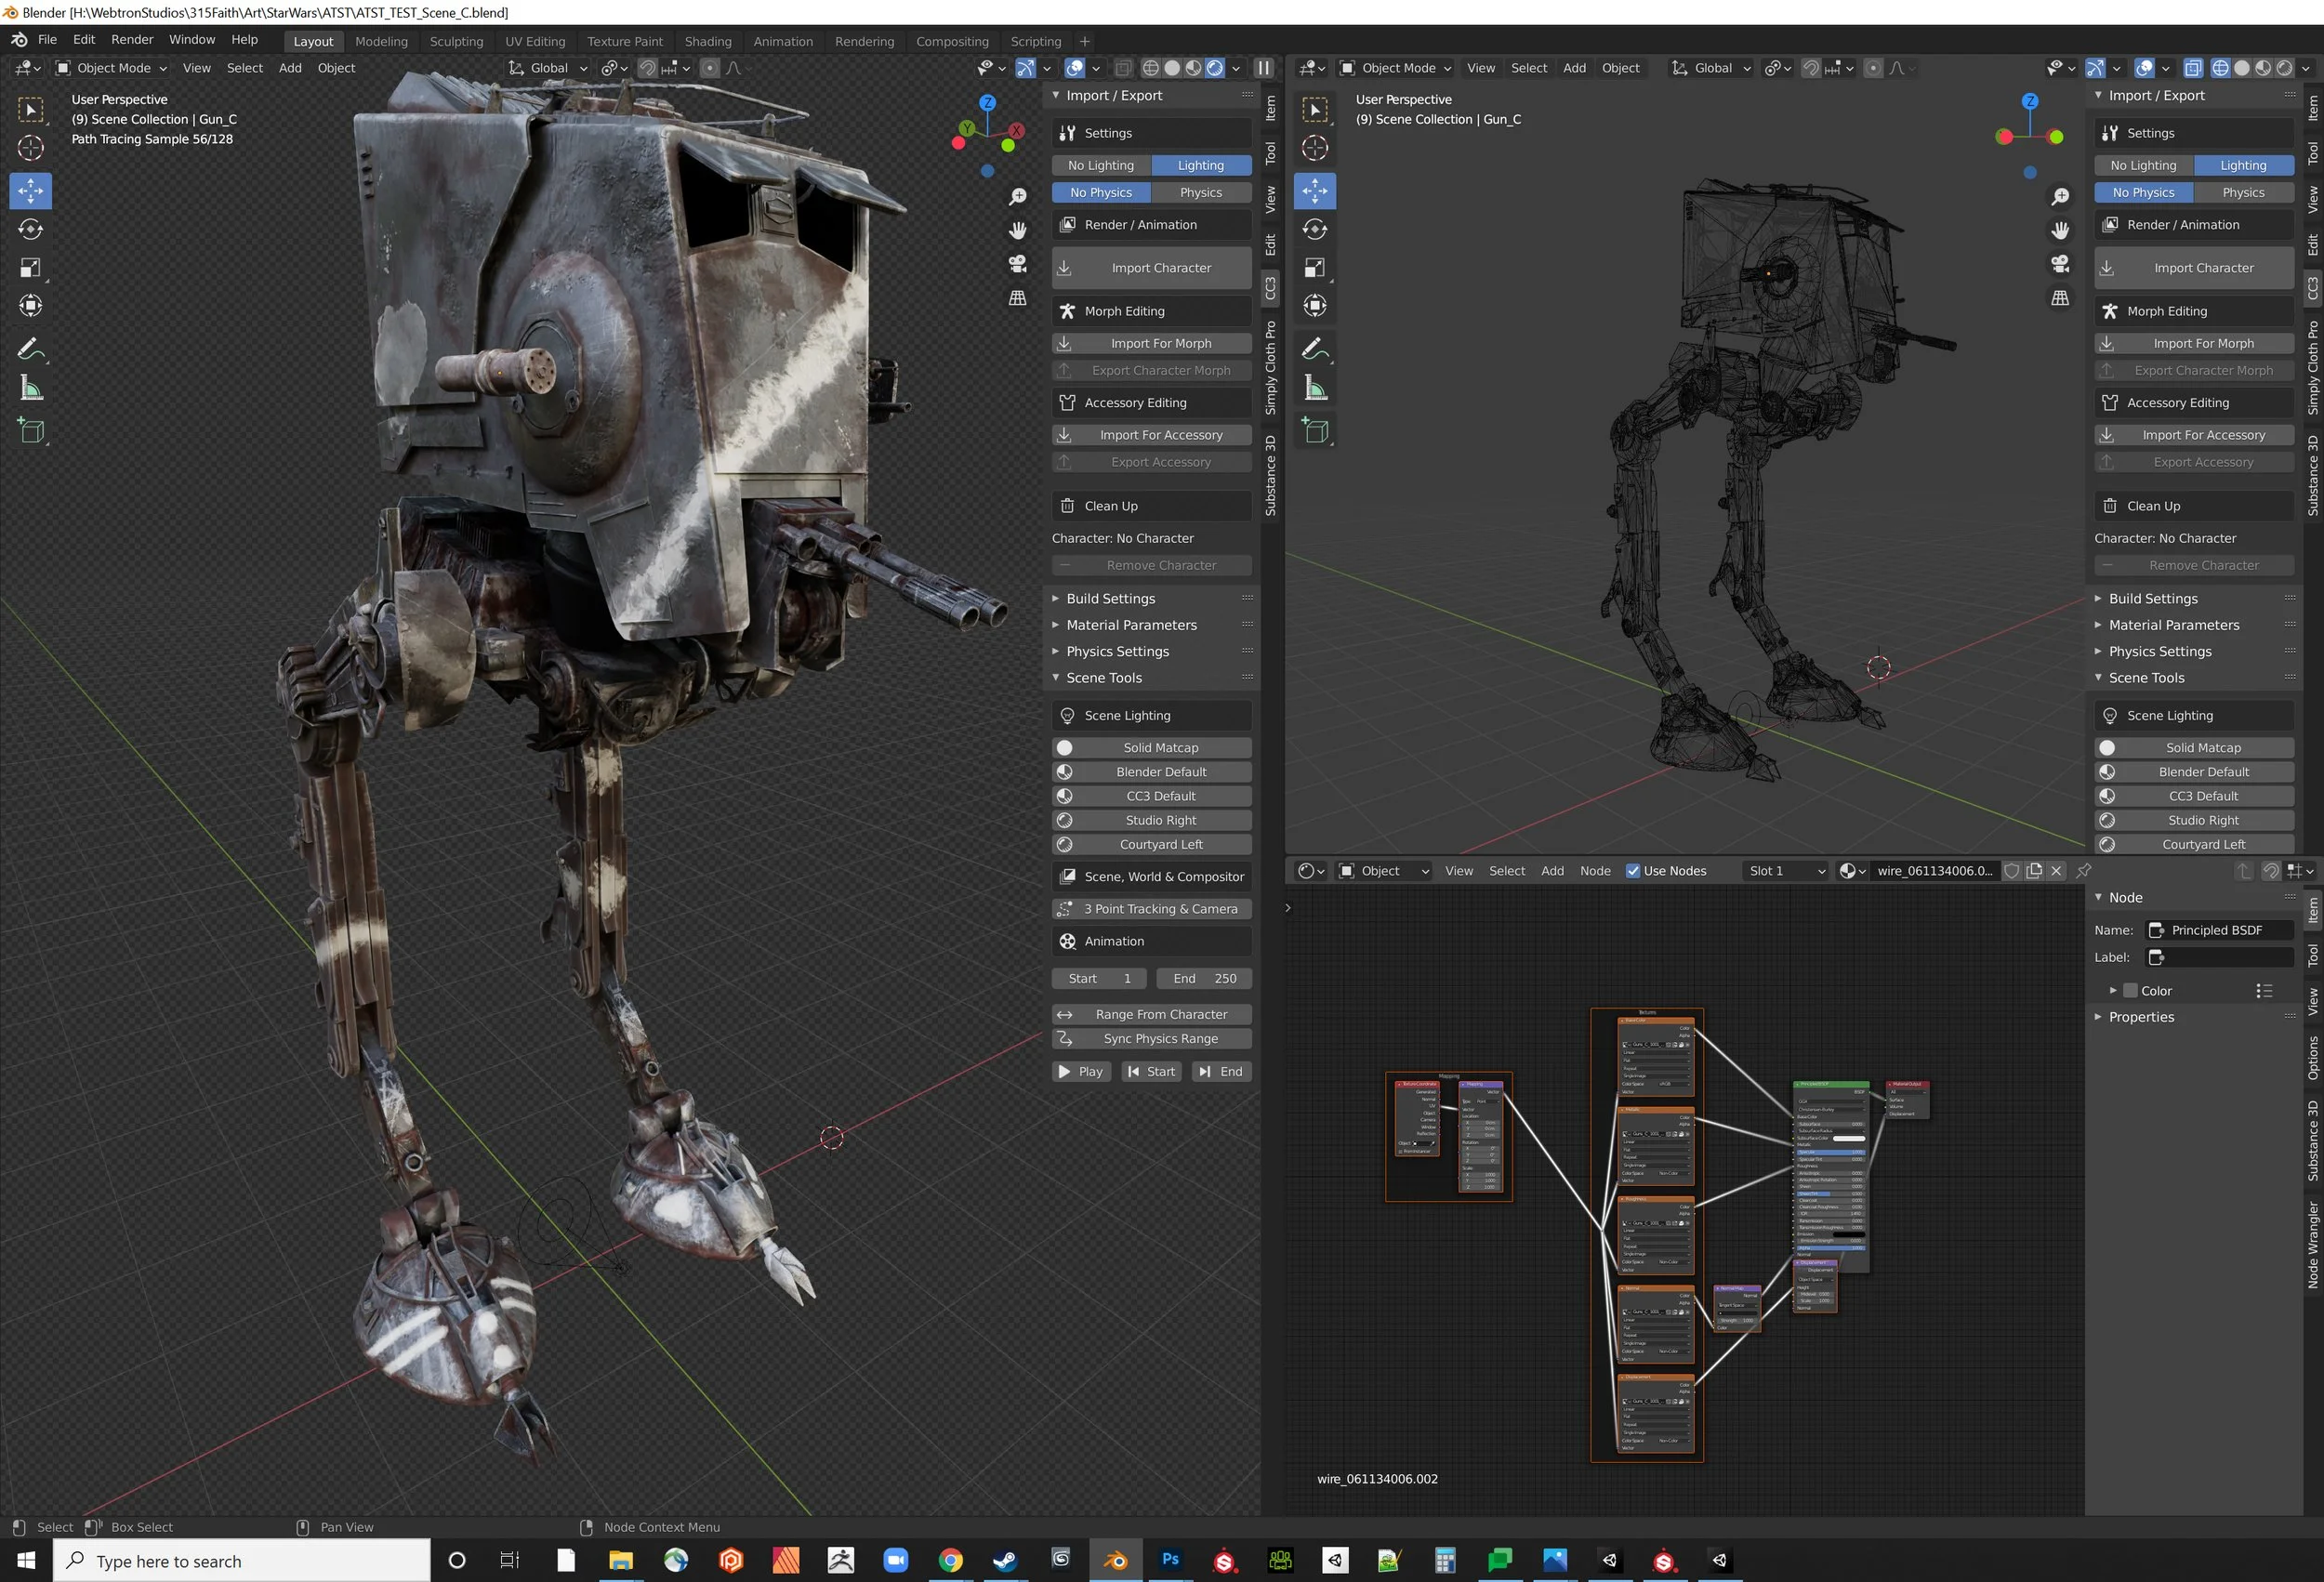Image resolution: width=2324 pixels, height=1582 pixels.
Task: Open the Render menu
Action: pos(132,39)
